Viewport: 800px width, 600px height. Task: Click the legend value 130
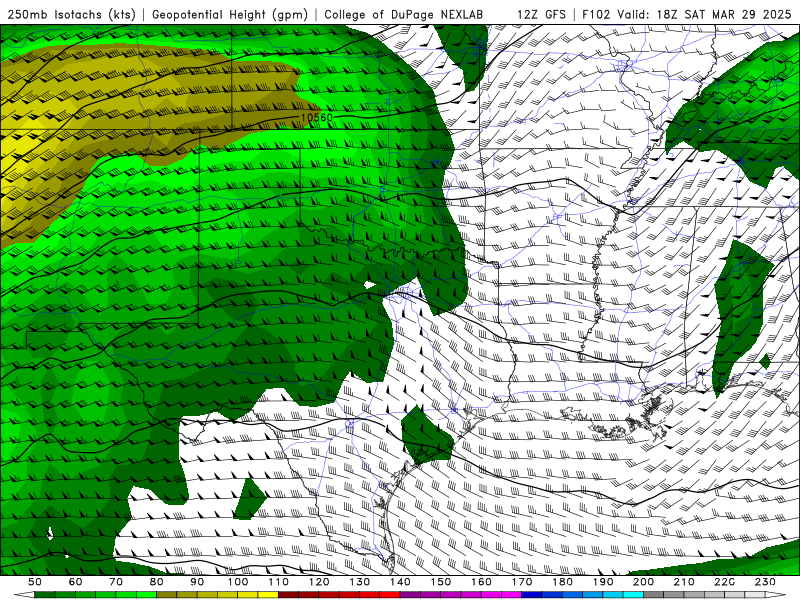click(360, 582)
